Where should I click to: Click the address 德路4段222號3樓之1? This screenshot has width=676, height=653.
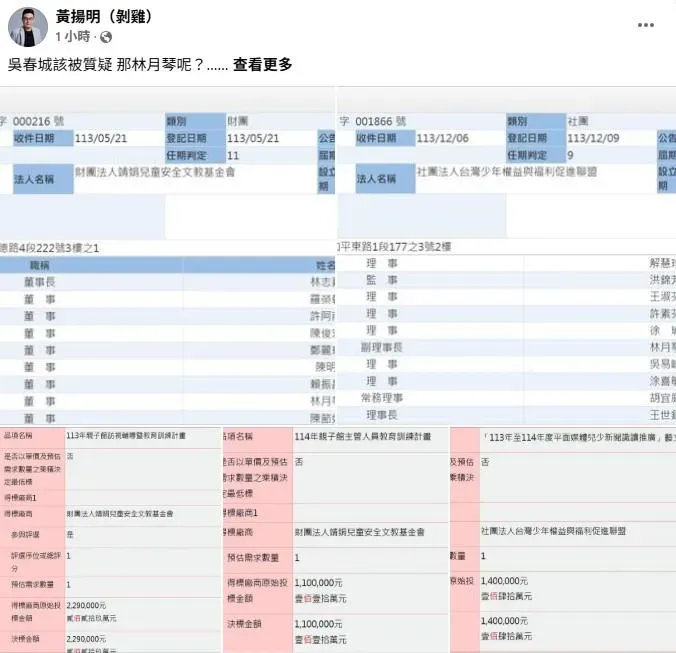point(50,248)
